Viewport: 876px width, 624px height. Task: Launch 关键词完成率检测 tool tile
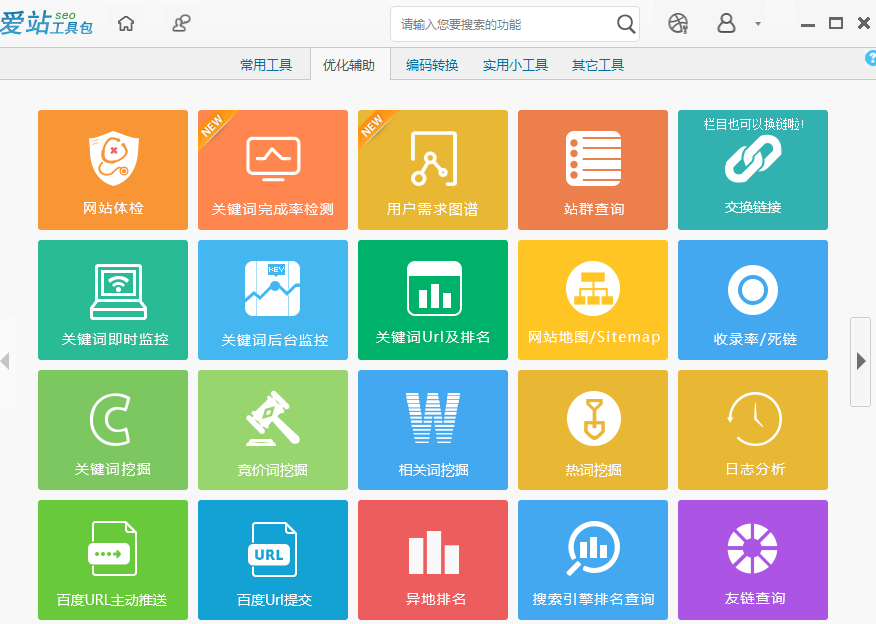point(273,170)
